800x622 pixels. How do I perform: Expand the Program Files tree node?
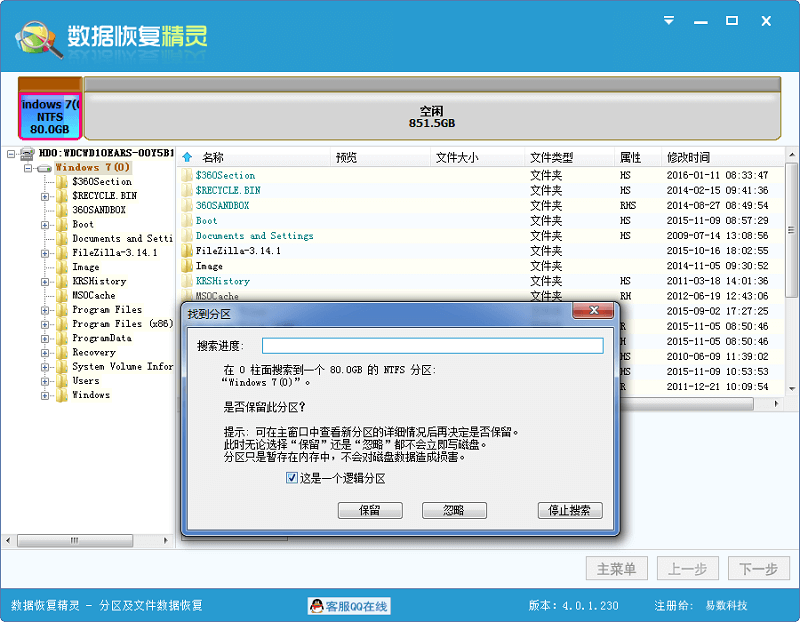[x=45, y=310]
